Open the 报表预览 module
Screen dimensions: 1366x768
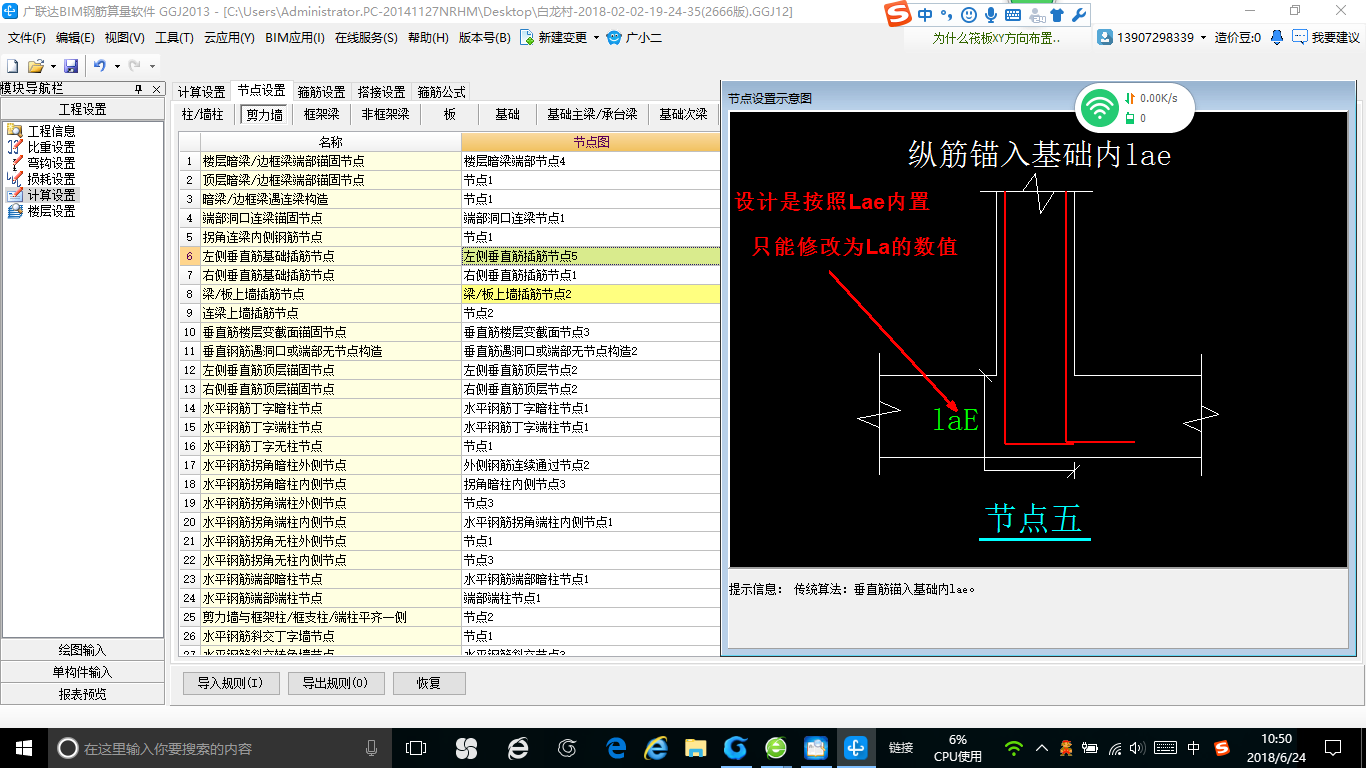pos(82,694)
